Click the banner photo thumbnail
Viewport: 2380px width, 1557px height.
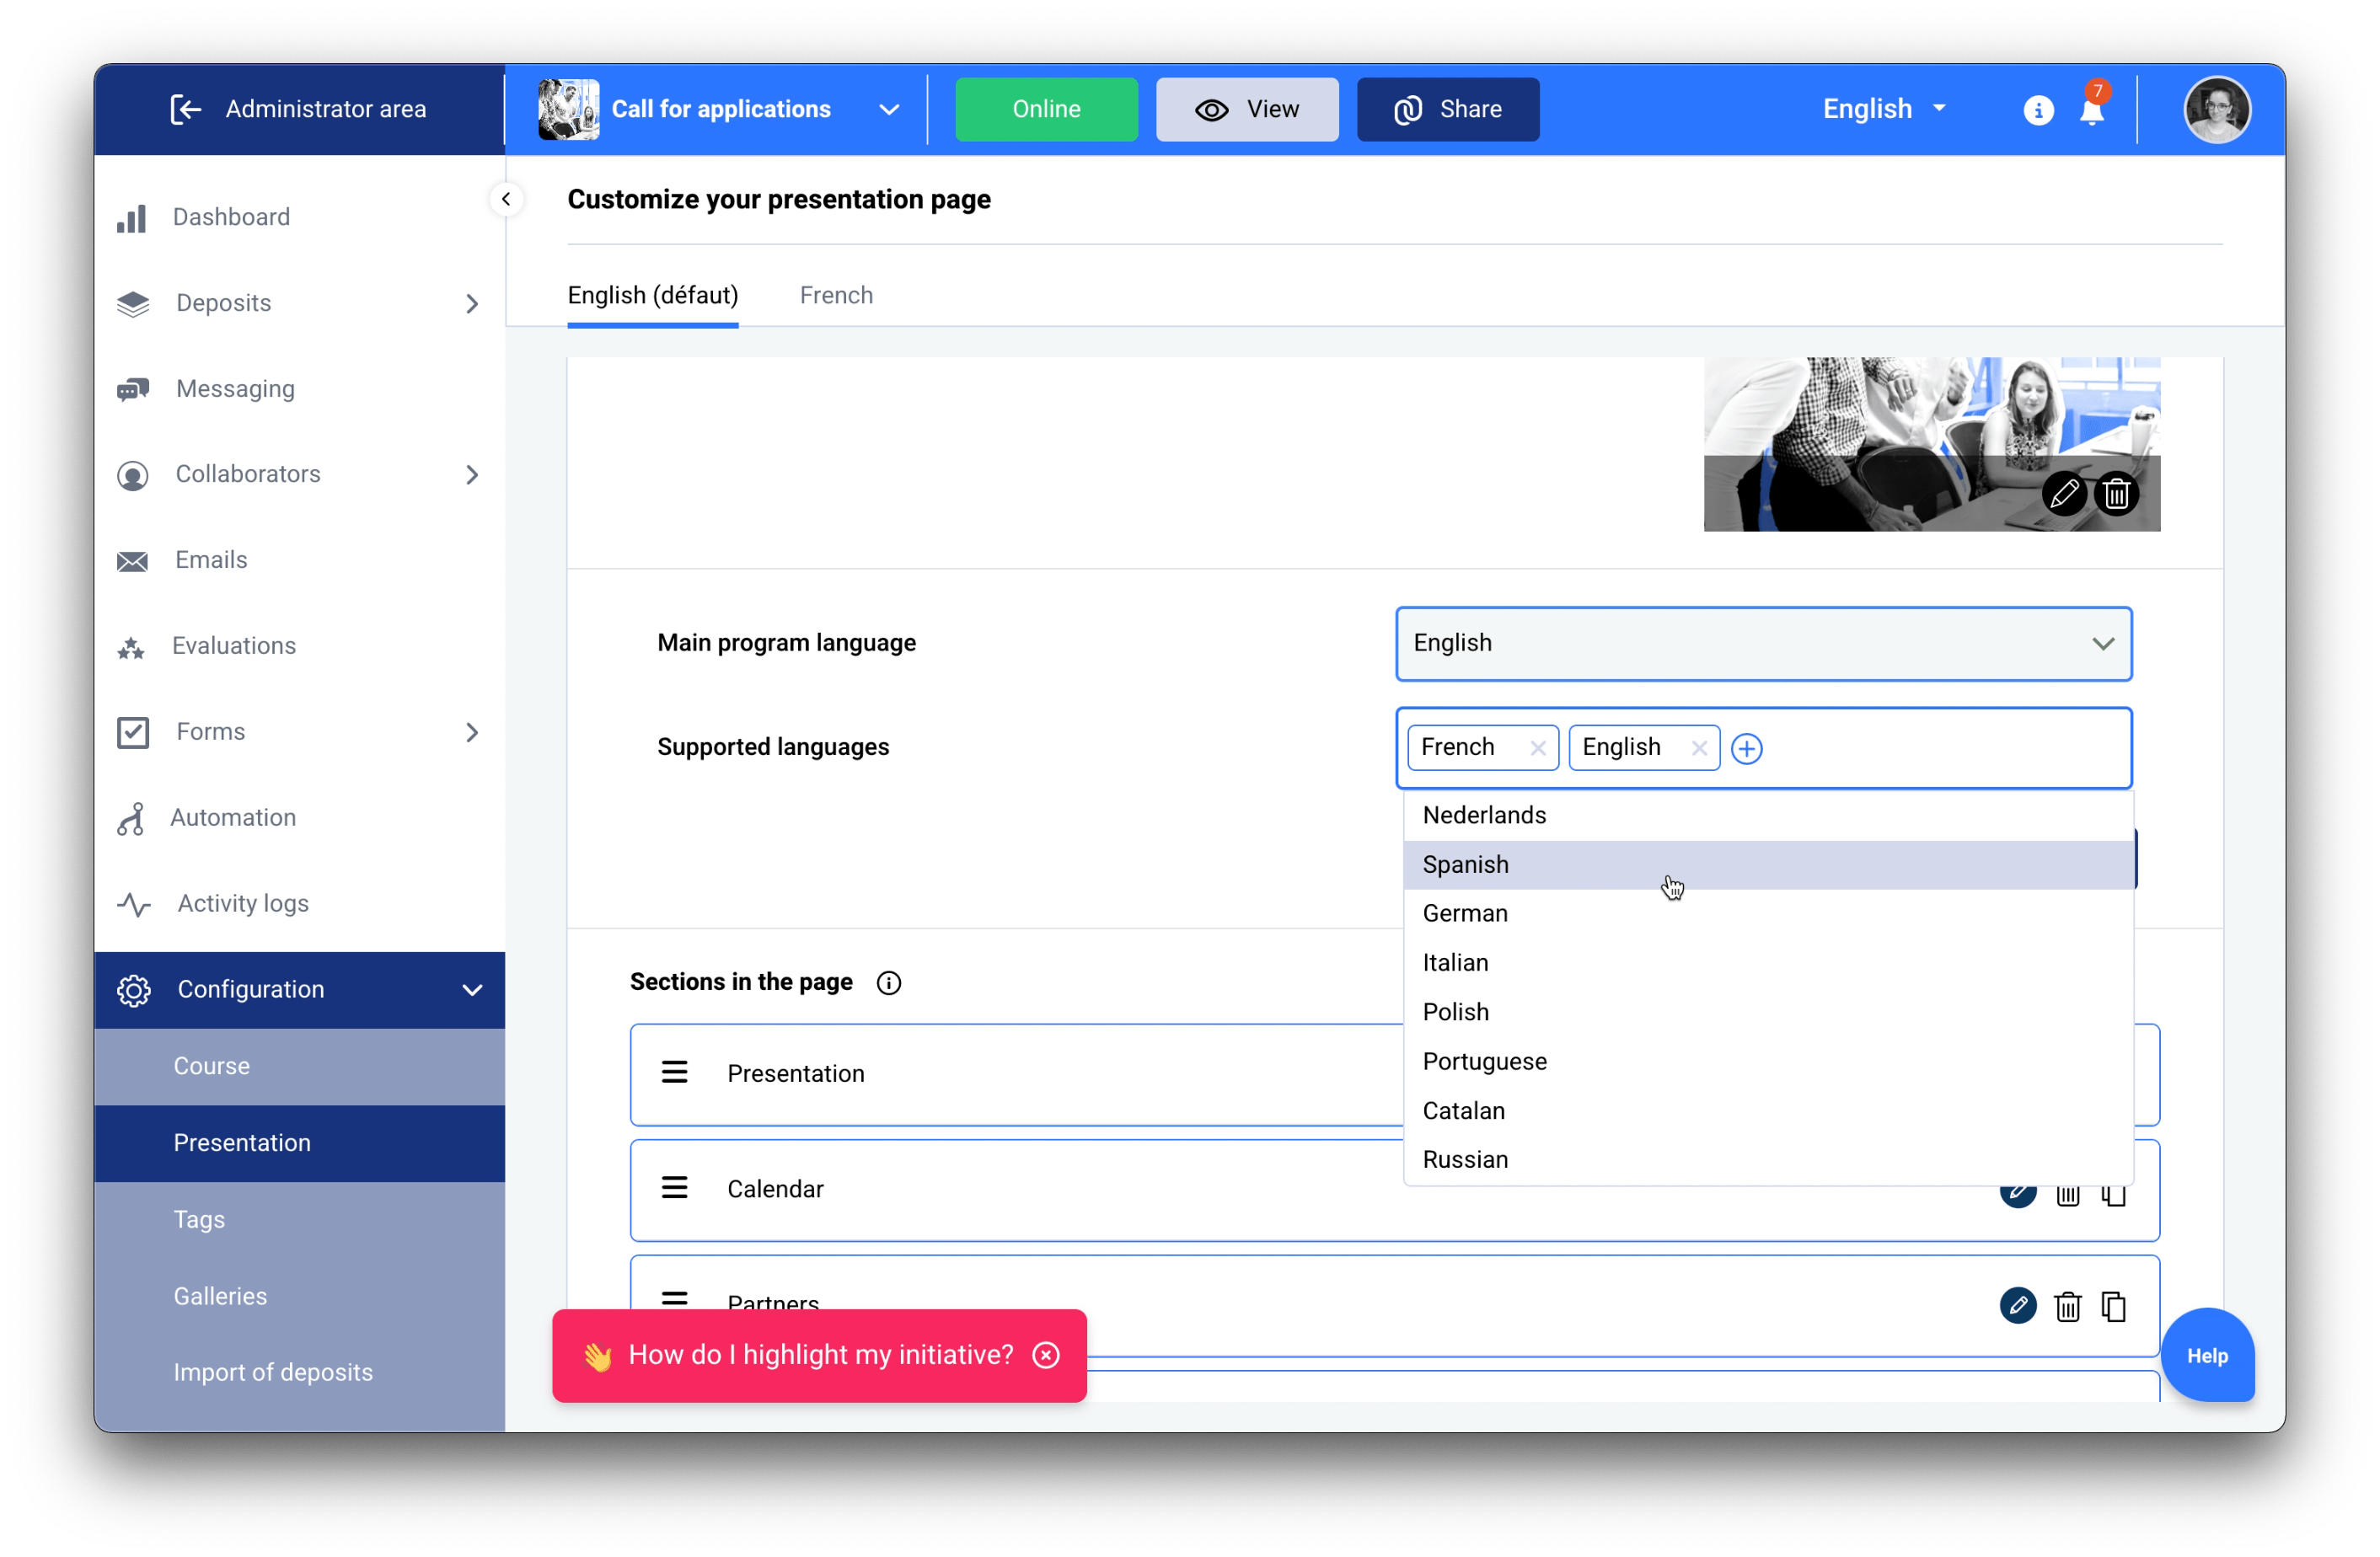tap(1931, 444)
